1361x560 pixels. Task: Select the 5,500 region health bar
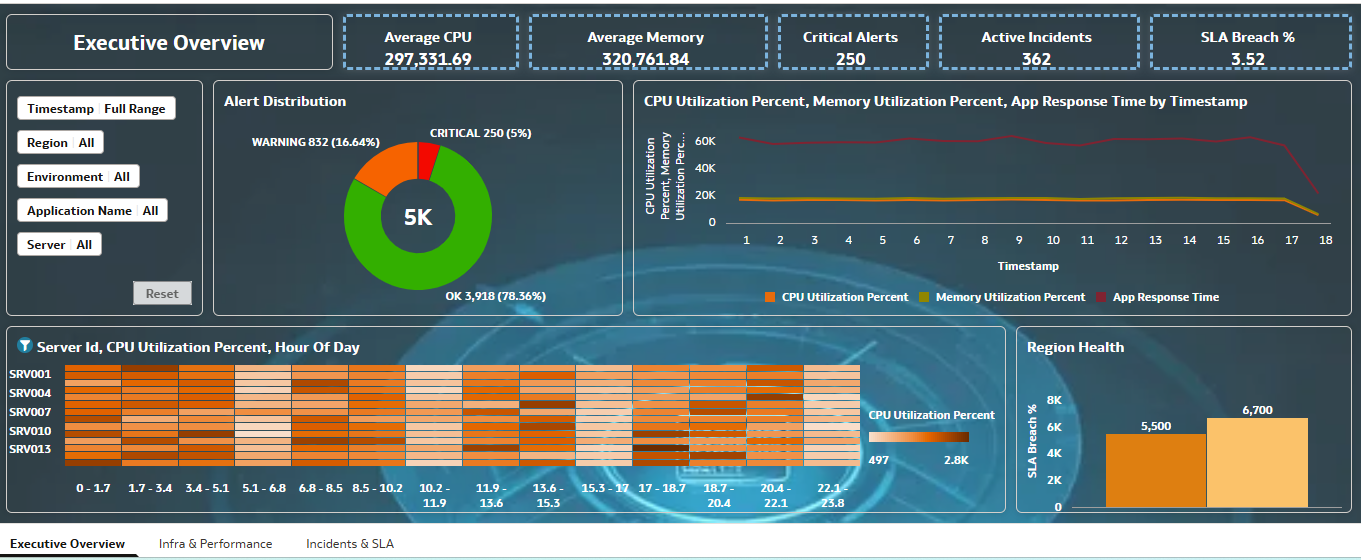tap(1155, 471)
